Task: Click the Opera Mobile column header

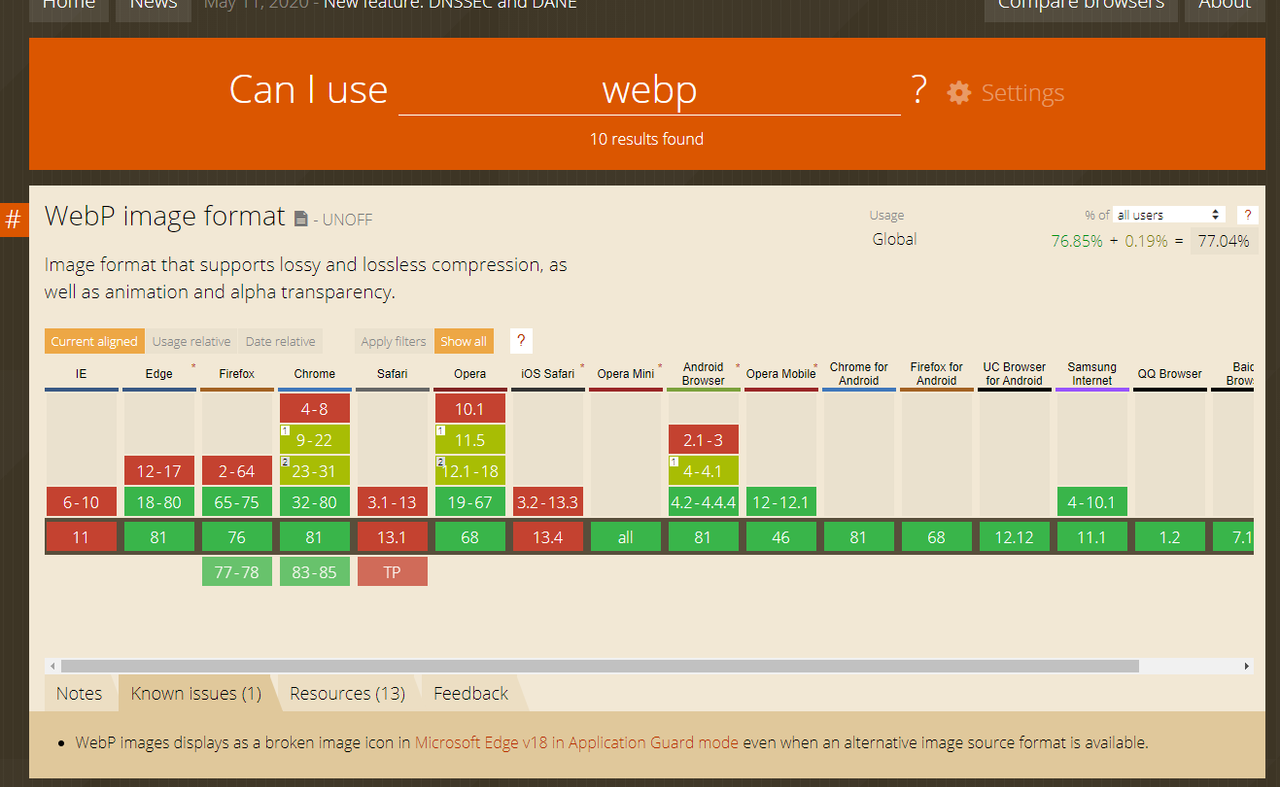Action: click(x=781, y=374)
